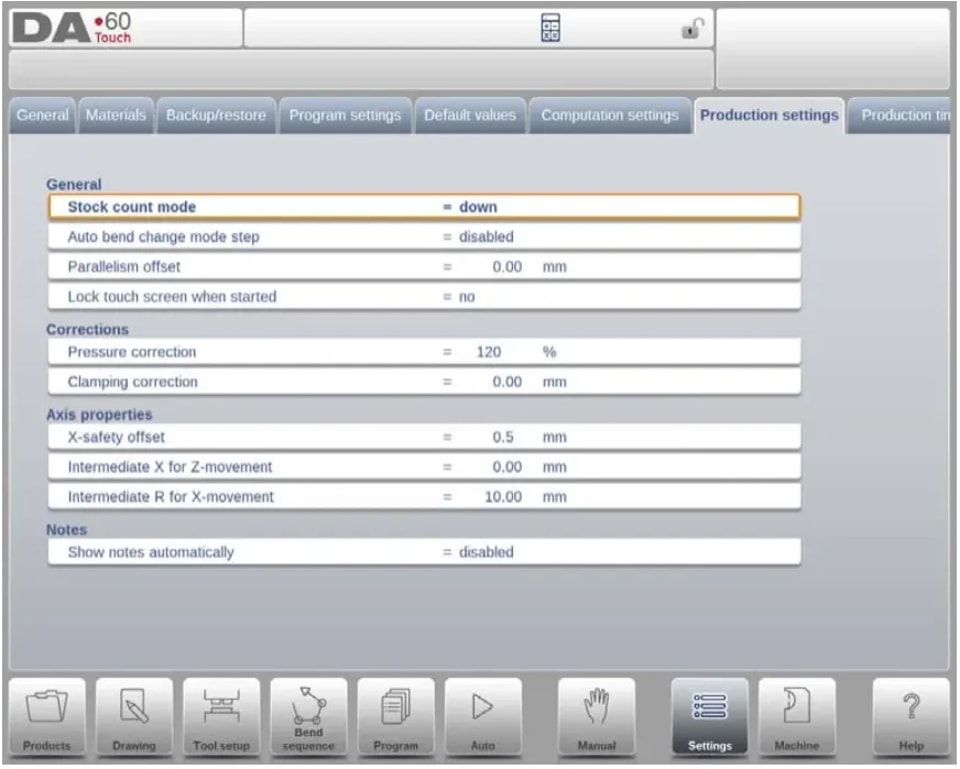Click the 'Axis properties' section heading
Screen dimensions: 960x769
pos(99,415)
